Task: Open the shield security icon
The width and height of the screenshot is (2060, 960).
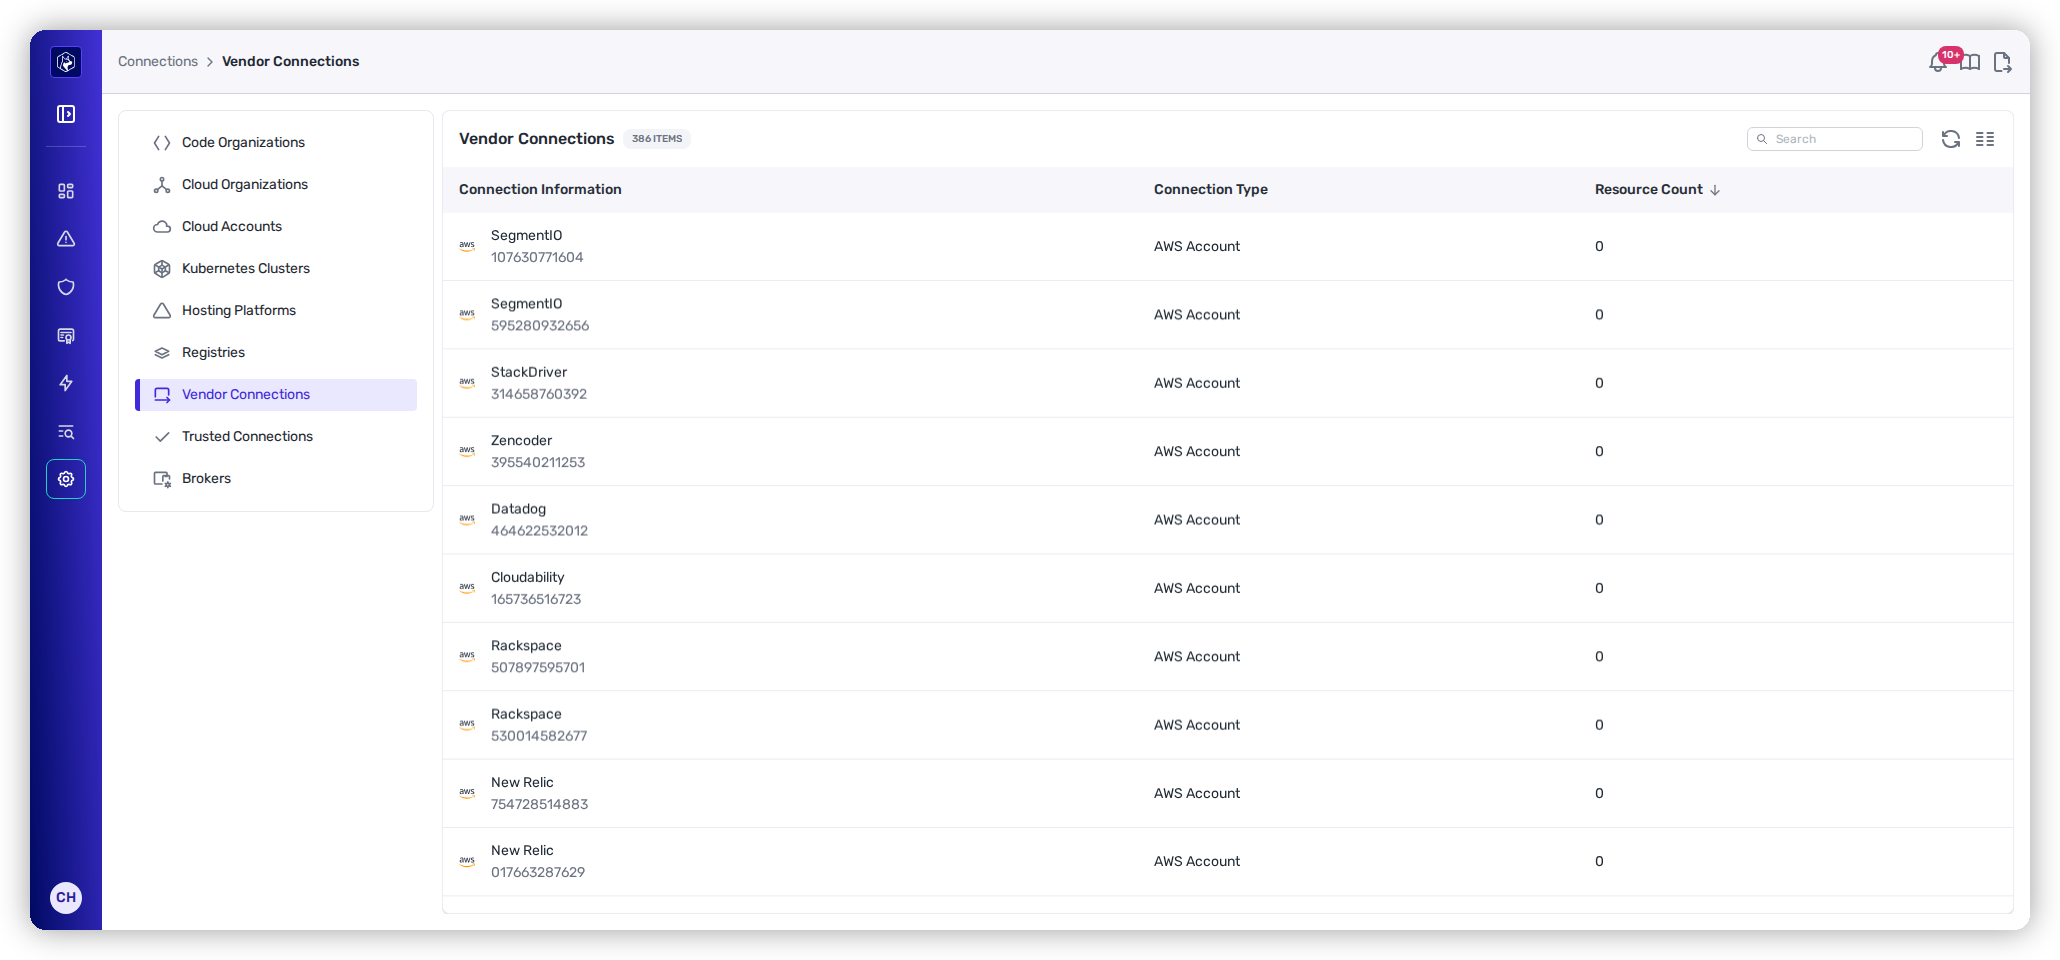Action: click(x=66, y=287)
